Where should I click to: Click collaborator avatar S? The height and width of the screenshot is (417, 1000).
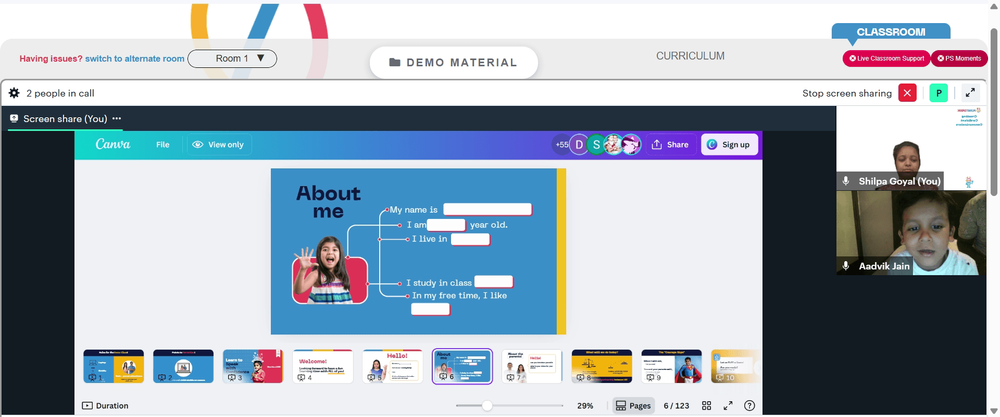596,145
